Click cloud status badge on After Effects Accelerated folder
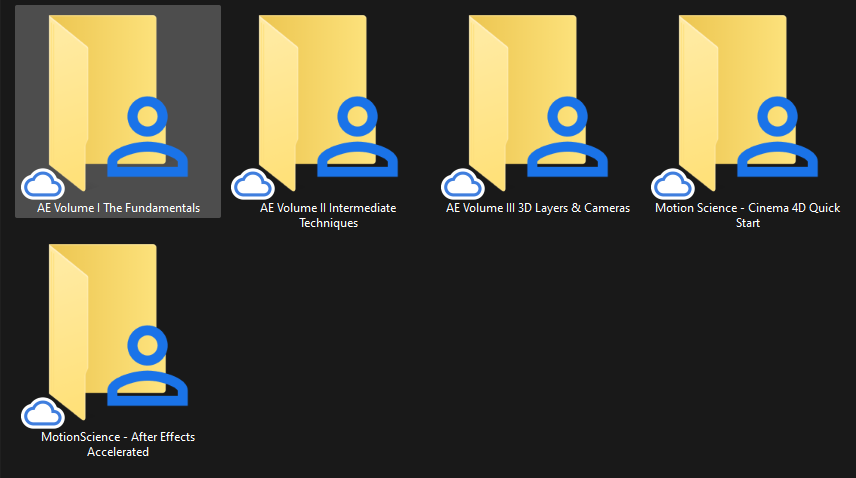The height and width of the screenshot is (478, 856). [x=42, y=413]
